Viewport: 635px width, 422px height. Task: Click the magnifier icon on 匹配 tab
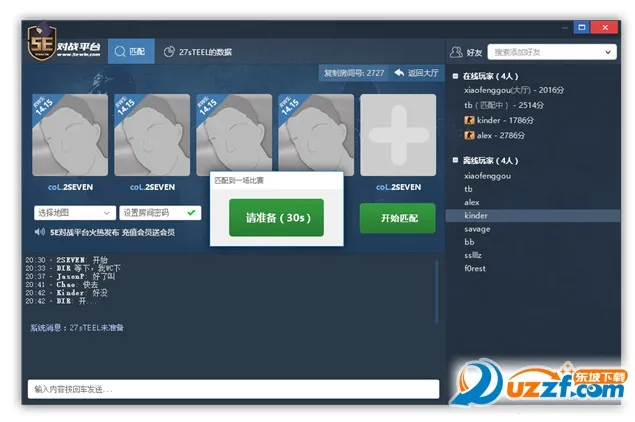point(119,51)
